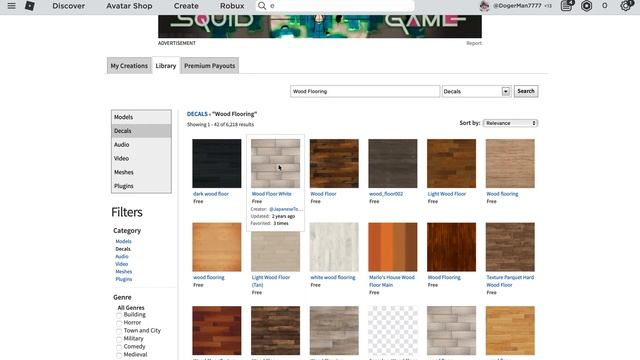Open Mario's House Wood Floor Main thumbnail

click(x=393, y=247)
